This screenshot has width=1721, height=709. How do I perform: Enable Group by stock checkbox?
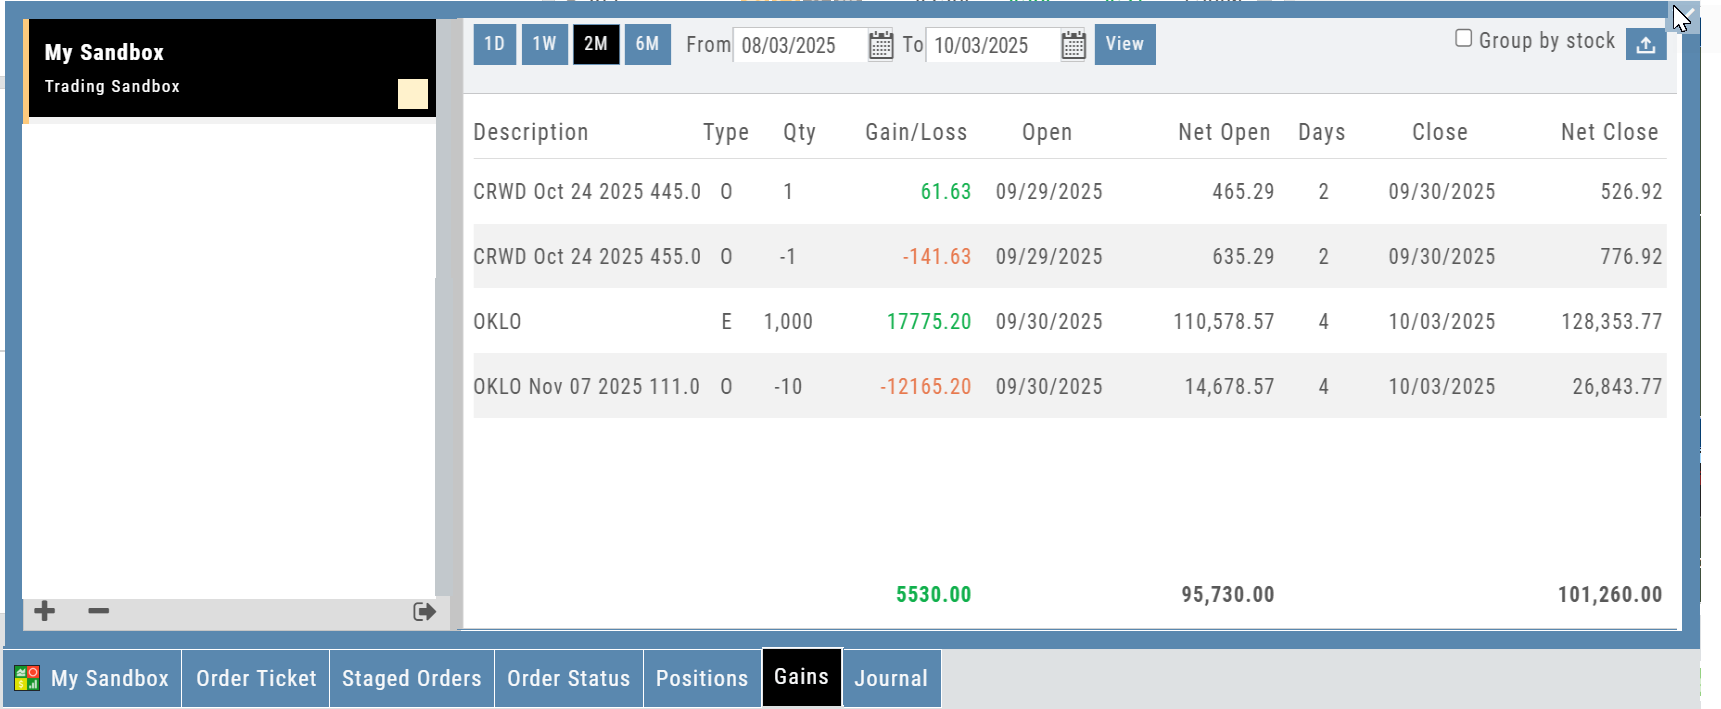pos(1463,39)
